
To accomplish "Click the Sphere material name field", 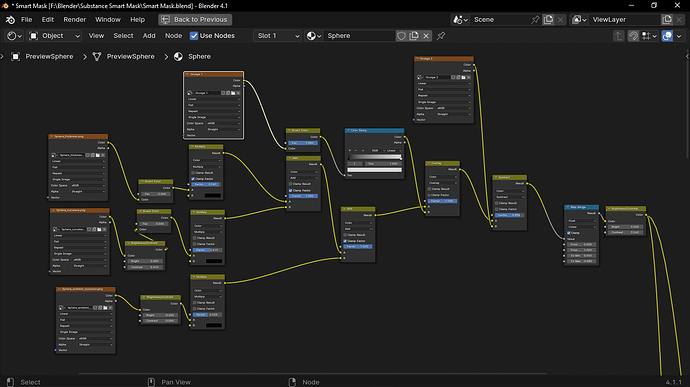I will click(x=359, y=36).
